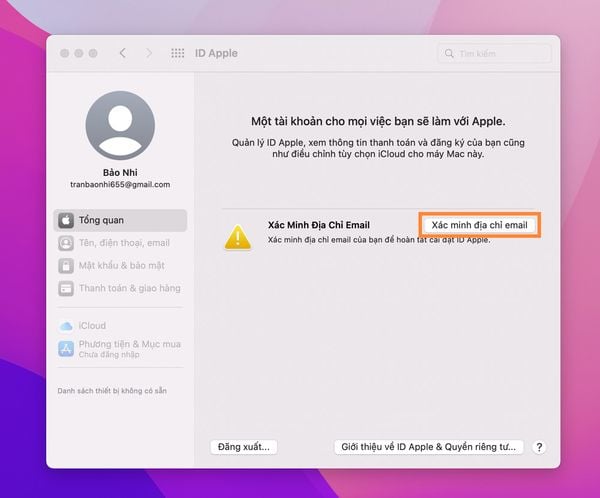Screen dimensions: 600x498
Task: Click the tranbaonhi655@gmail.com email text
Action: 120,185
